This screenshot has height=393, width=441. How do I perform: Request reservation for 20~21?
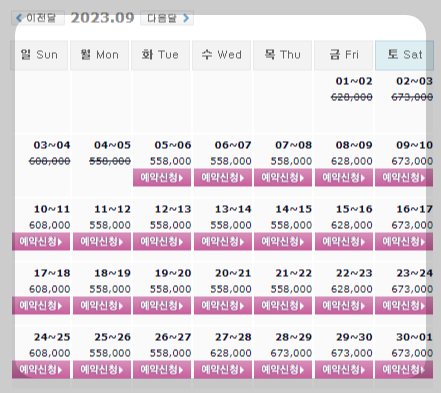(223, 305)
